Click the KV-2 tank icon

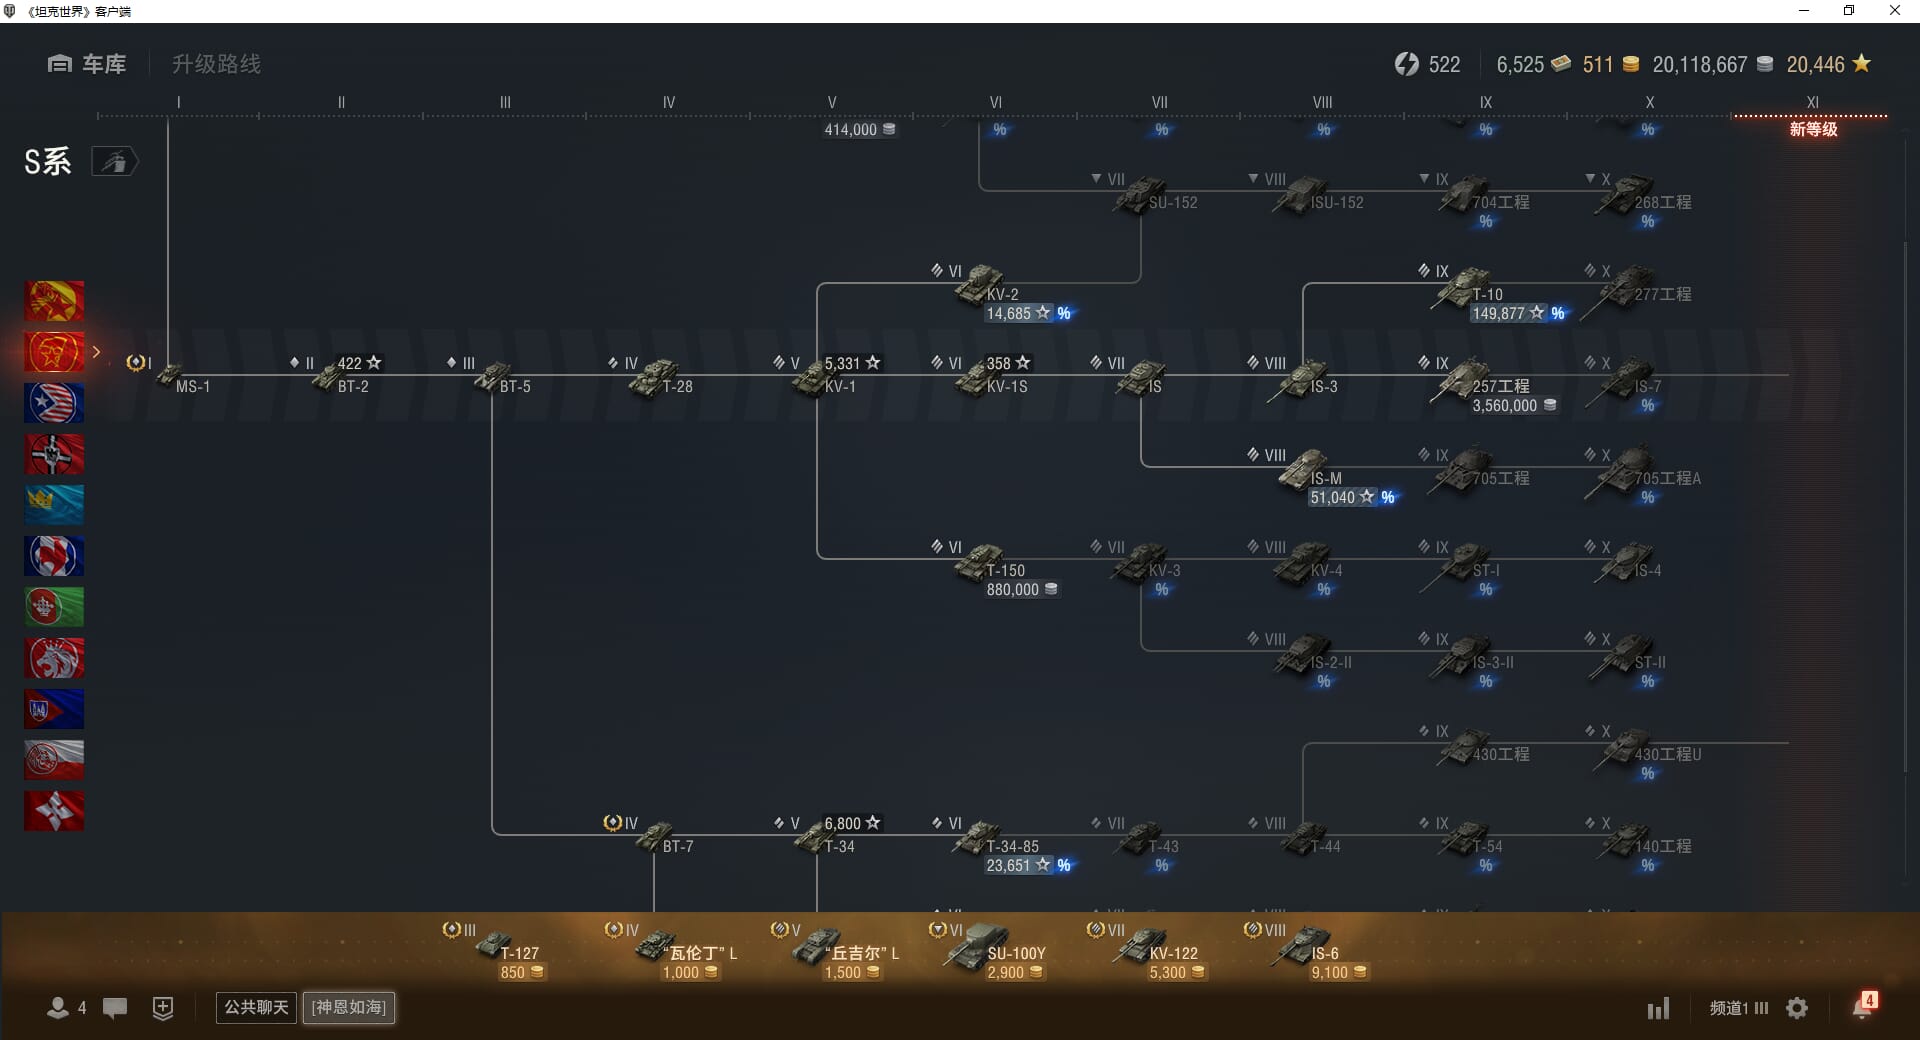978,283
